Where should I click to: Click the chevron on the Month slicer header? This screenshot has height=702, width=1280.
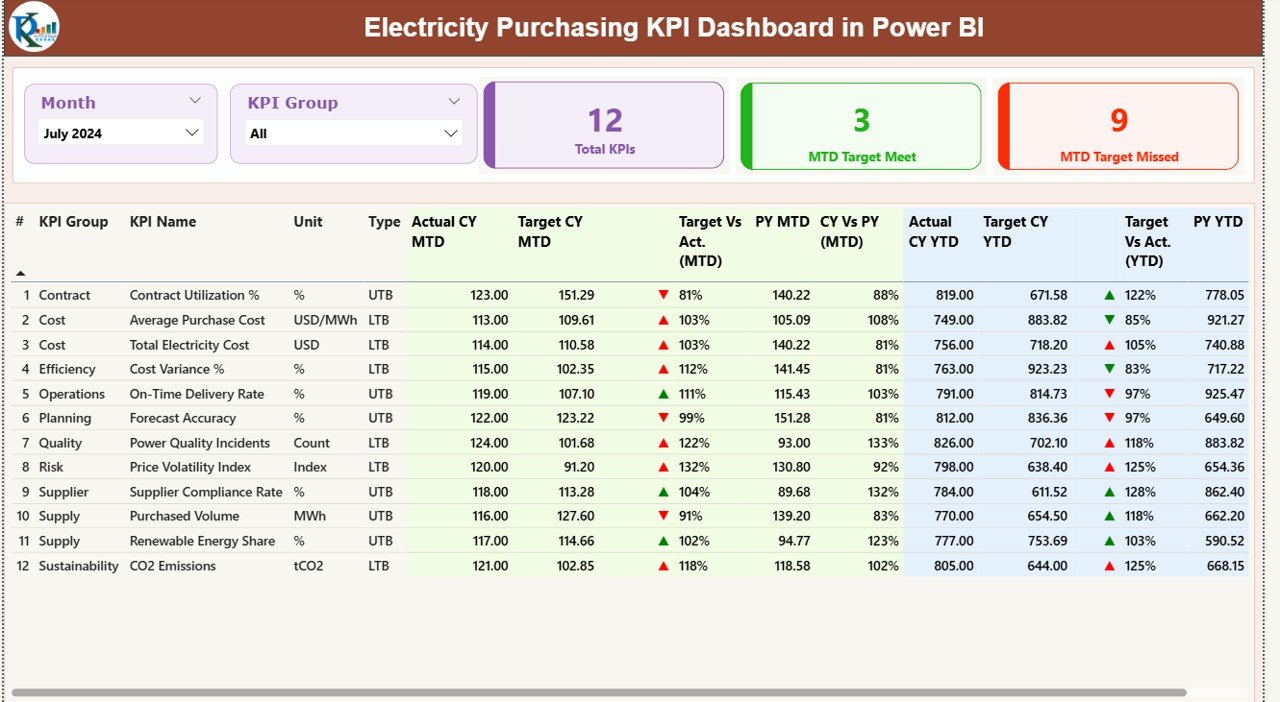198,100
